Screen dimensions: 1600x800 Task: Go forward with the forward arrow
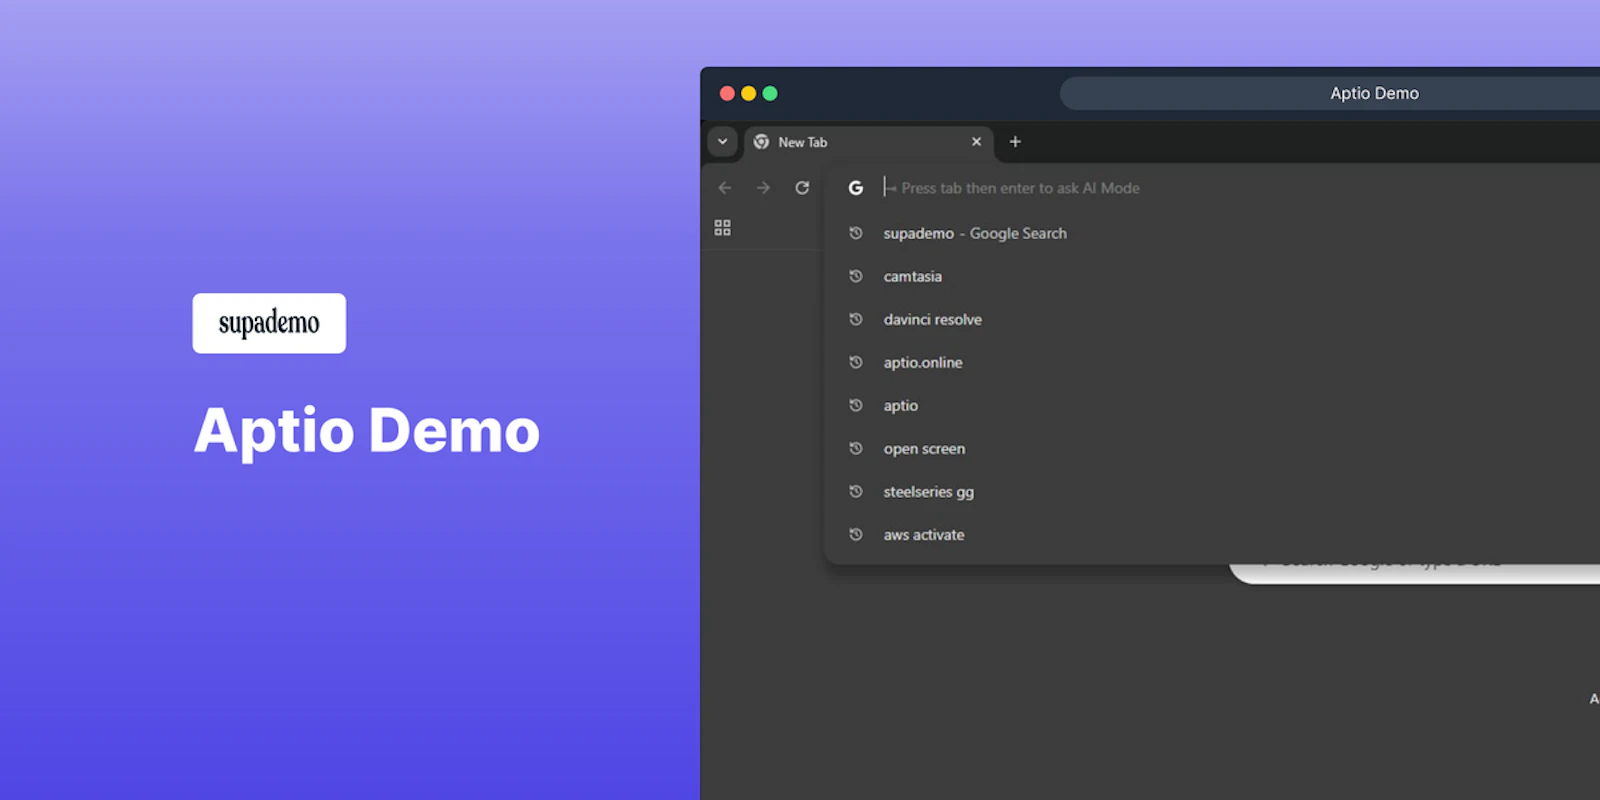[x=763, y=188]
